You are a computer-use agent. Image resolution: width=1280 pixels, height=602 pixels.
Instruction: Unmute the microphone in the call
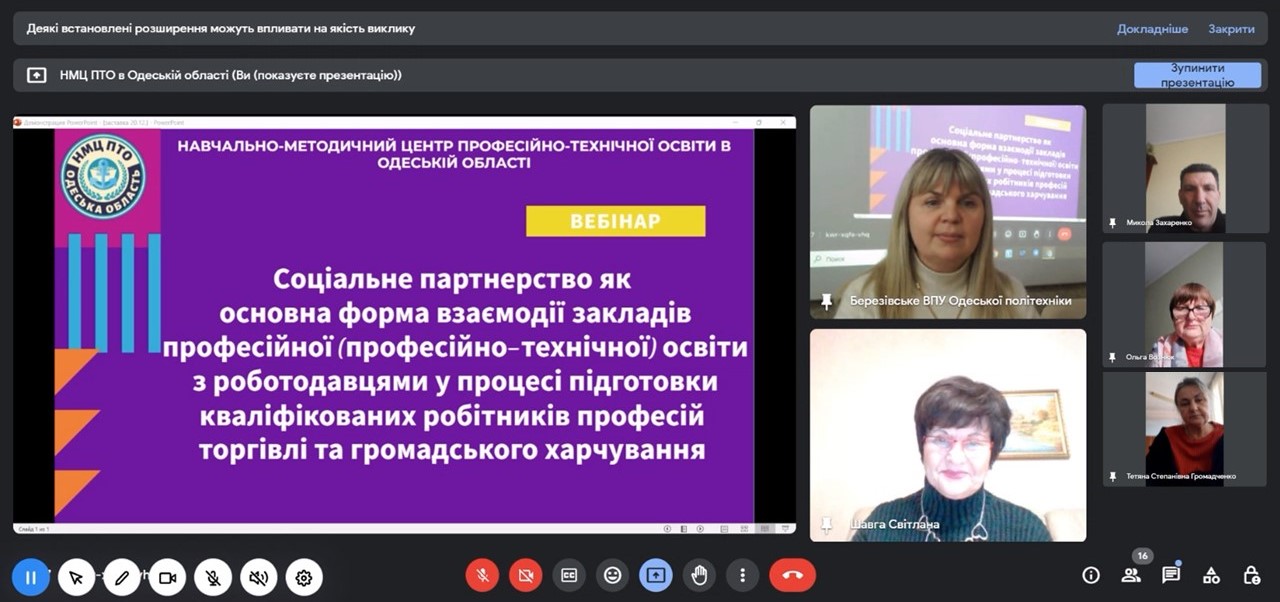pos(482,575)
